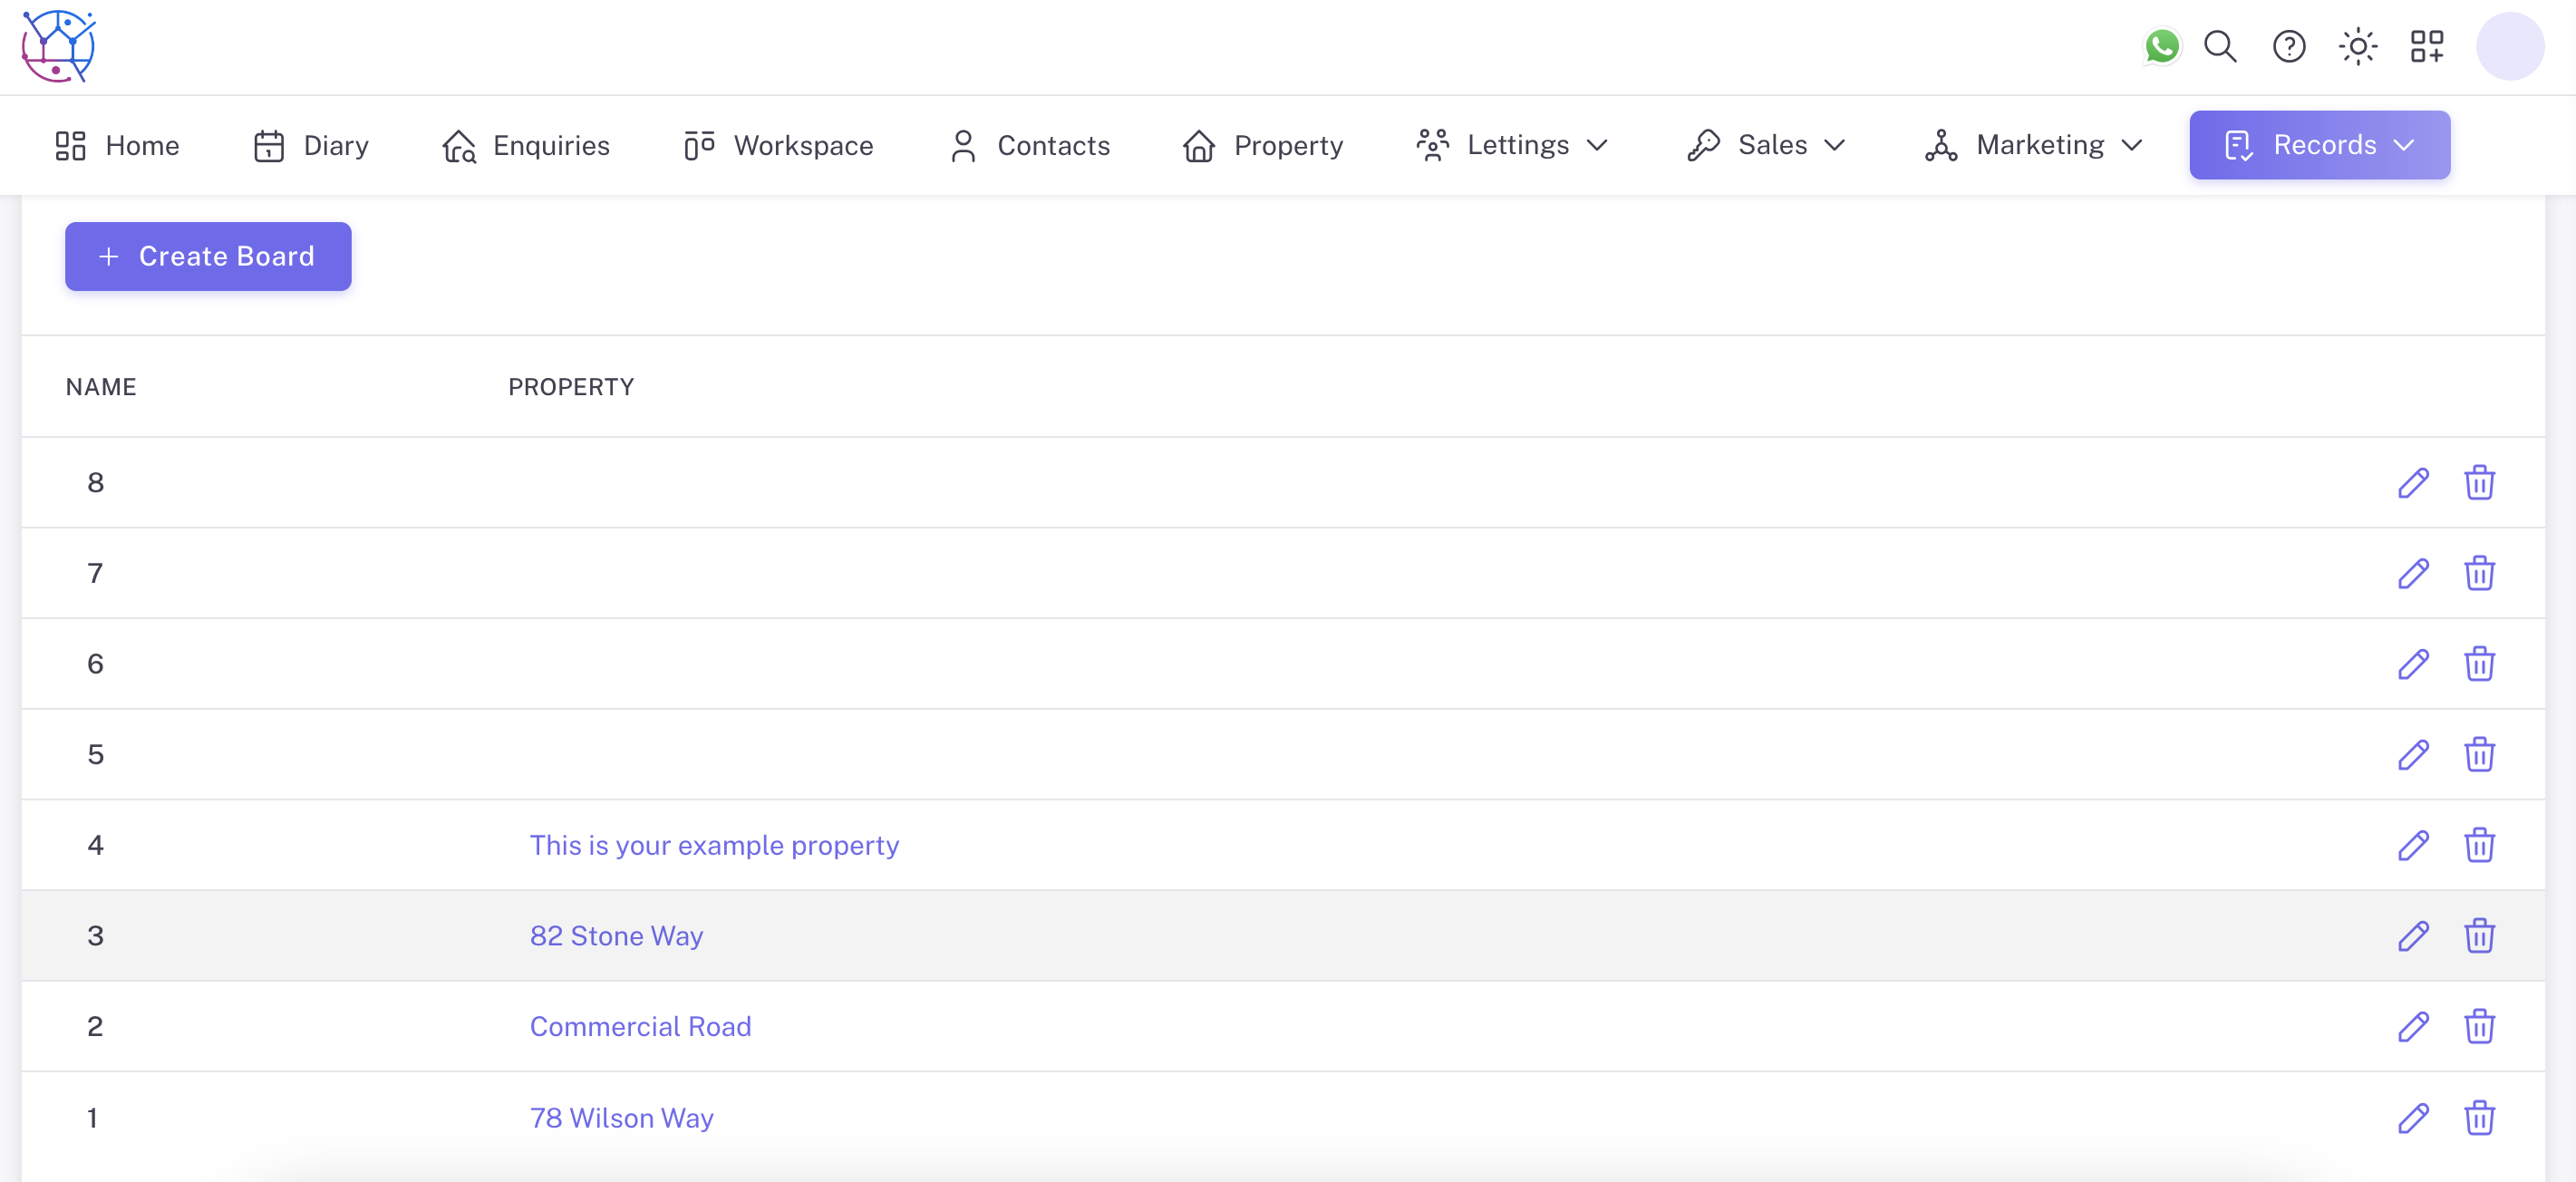Open the apps grid icon in top bar
Screen dimensions: 2576x1182
tap(2428, 46)
